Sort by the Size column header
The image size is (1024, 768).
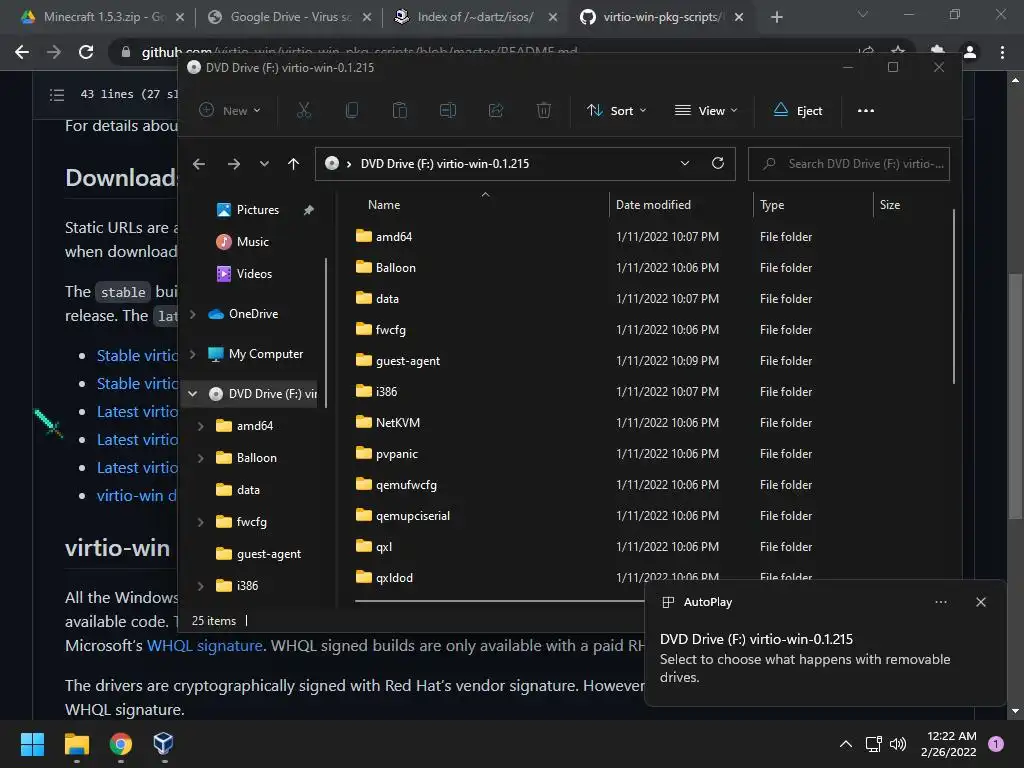tap(889, 205)
